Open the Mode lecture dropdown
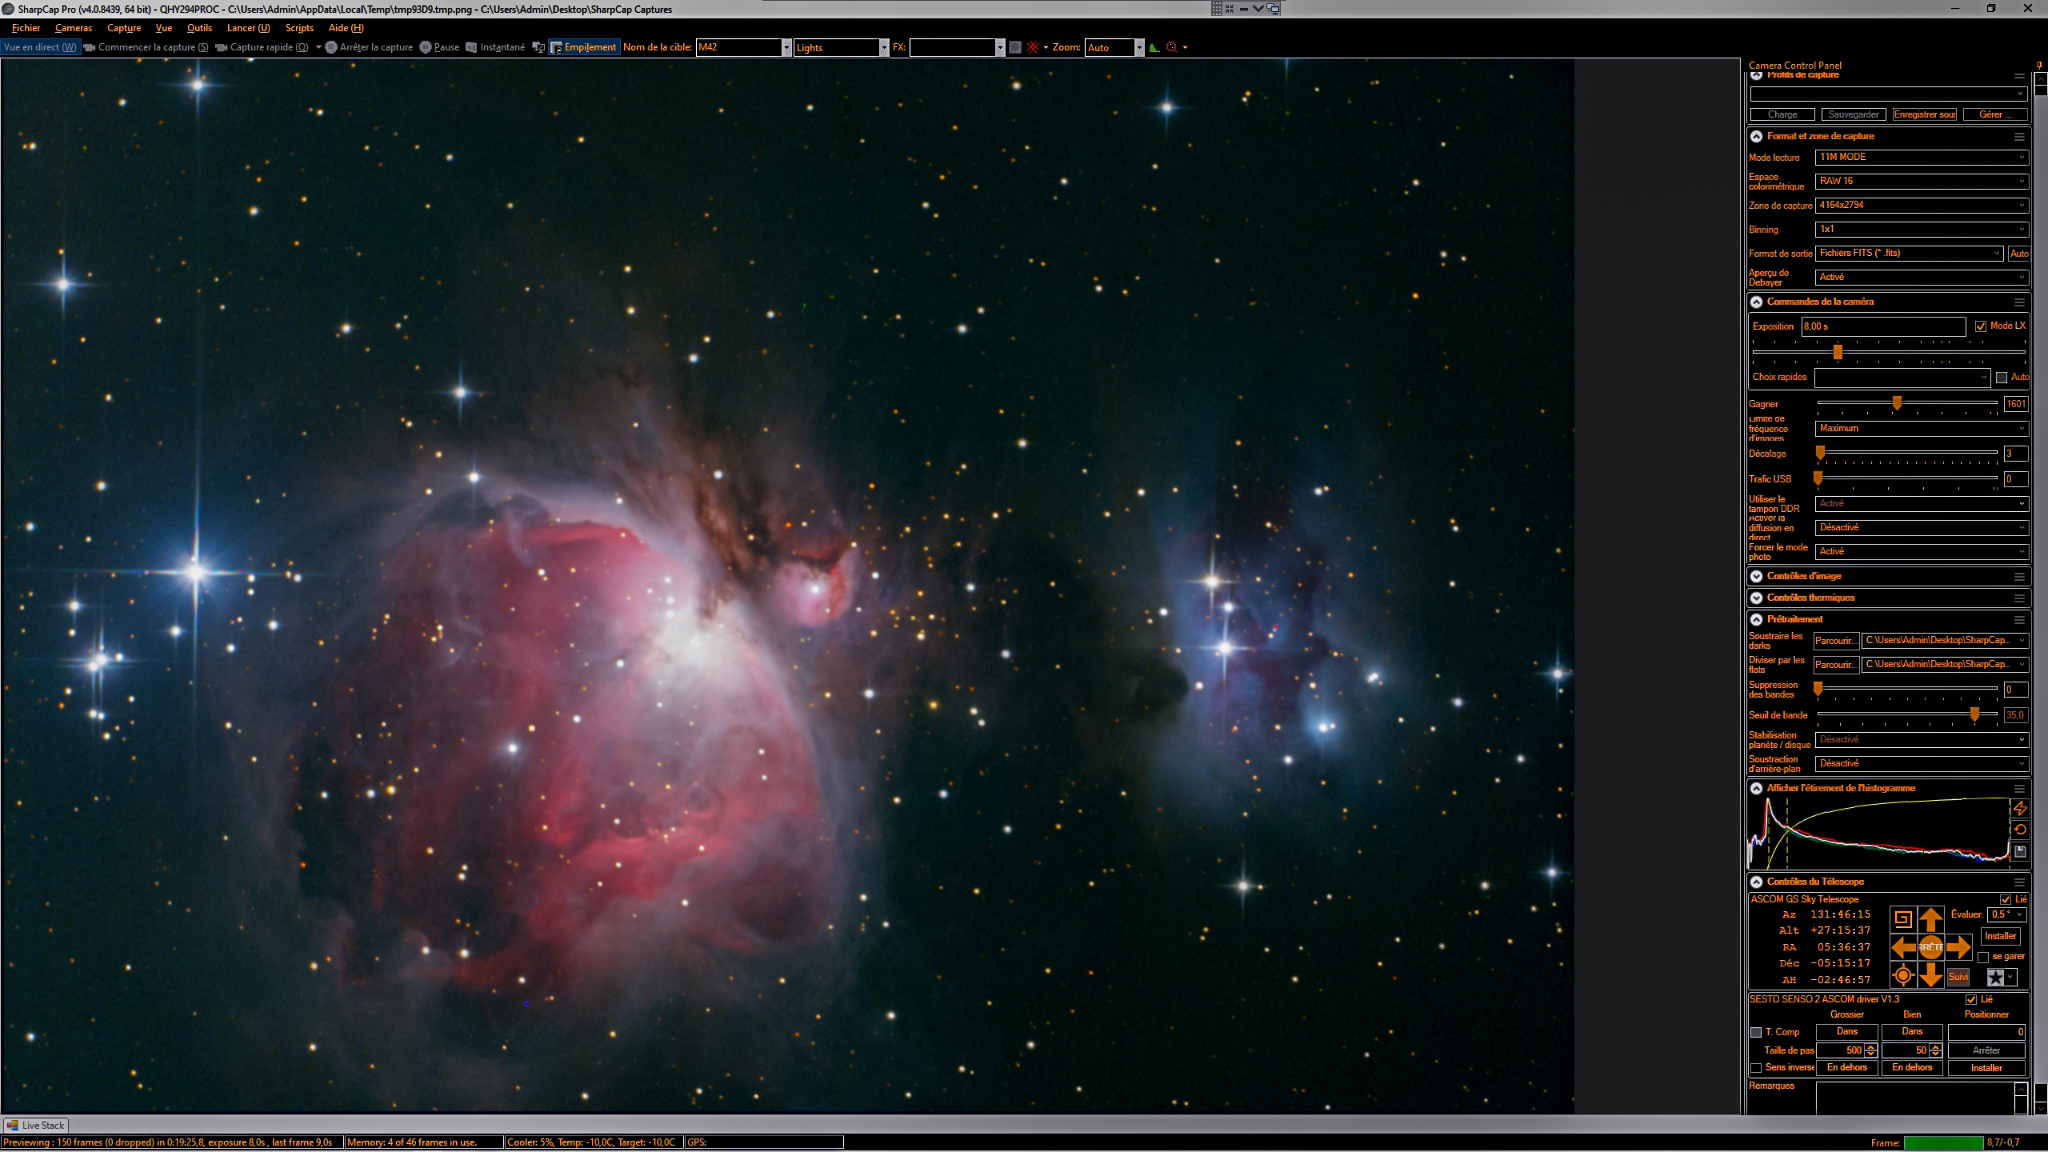 [x=1921, y=157]
